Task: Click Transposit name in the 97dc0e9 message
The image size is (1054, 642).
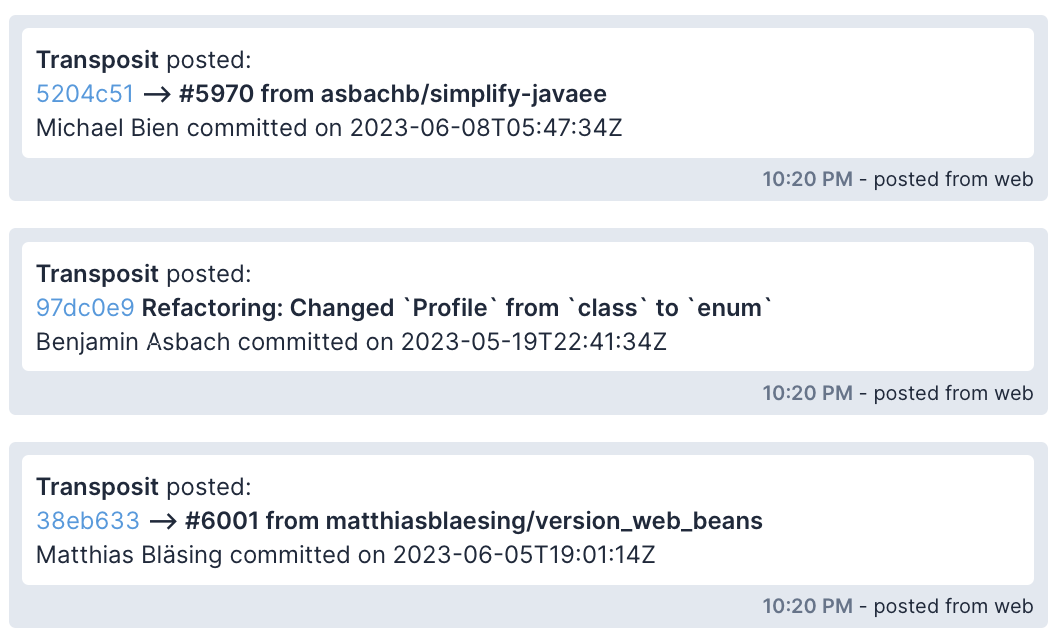Action: click(97, 274)
